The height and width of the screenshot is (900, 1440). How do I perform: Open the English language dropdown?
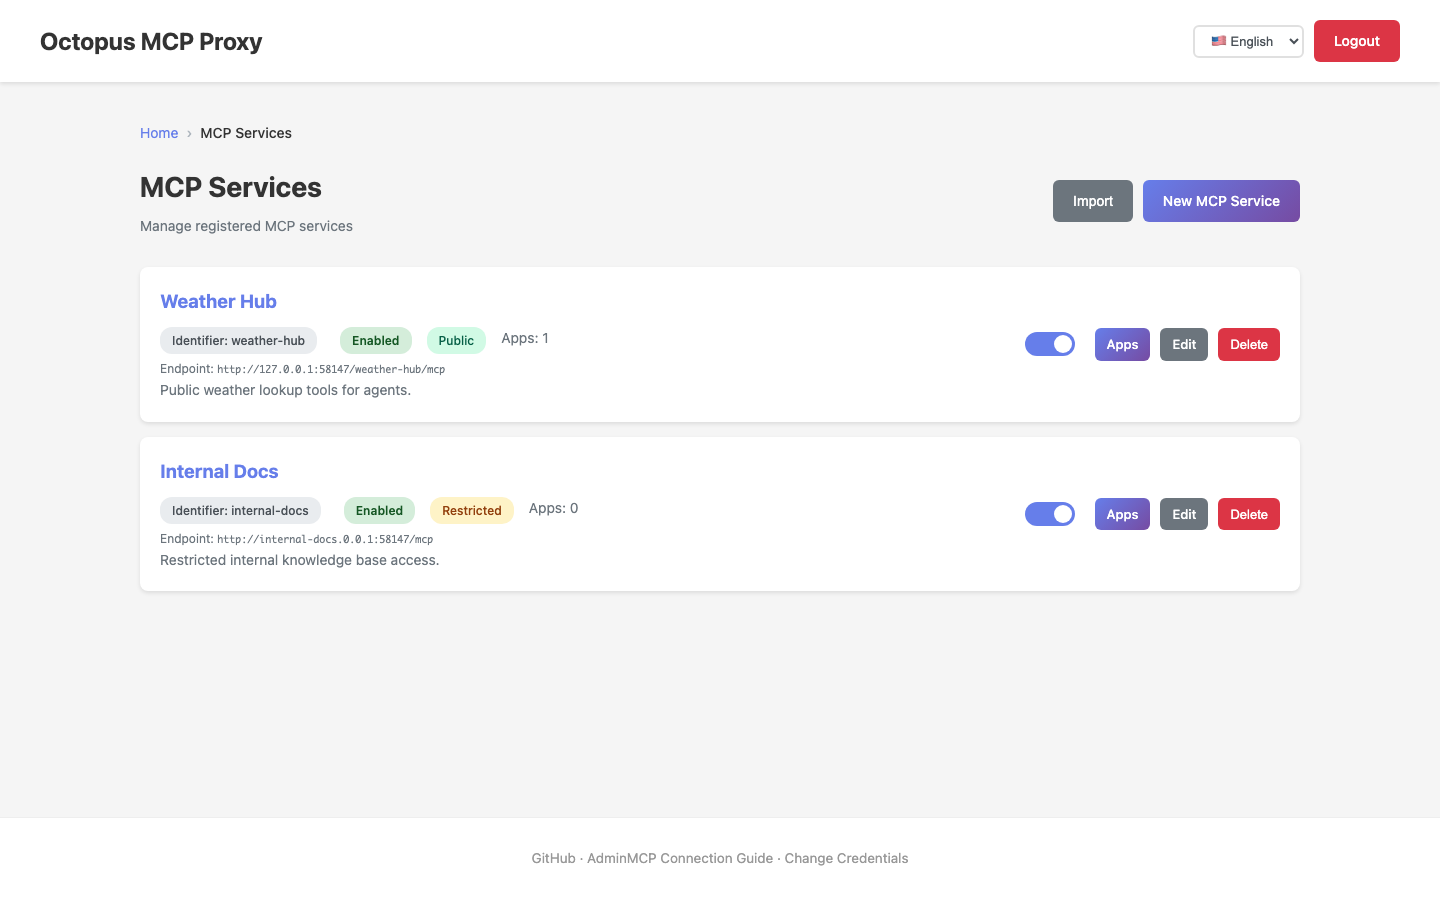click(x=1248, y=41)
